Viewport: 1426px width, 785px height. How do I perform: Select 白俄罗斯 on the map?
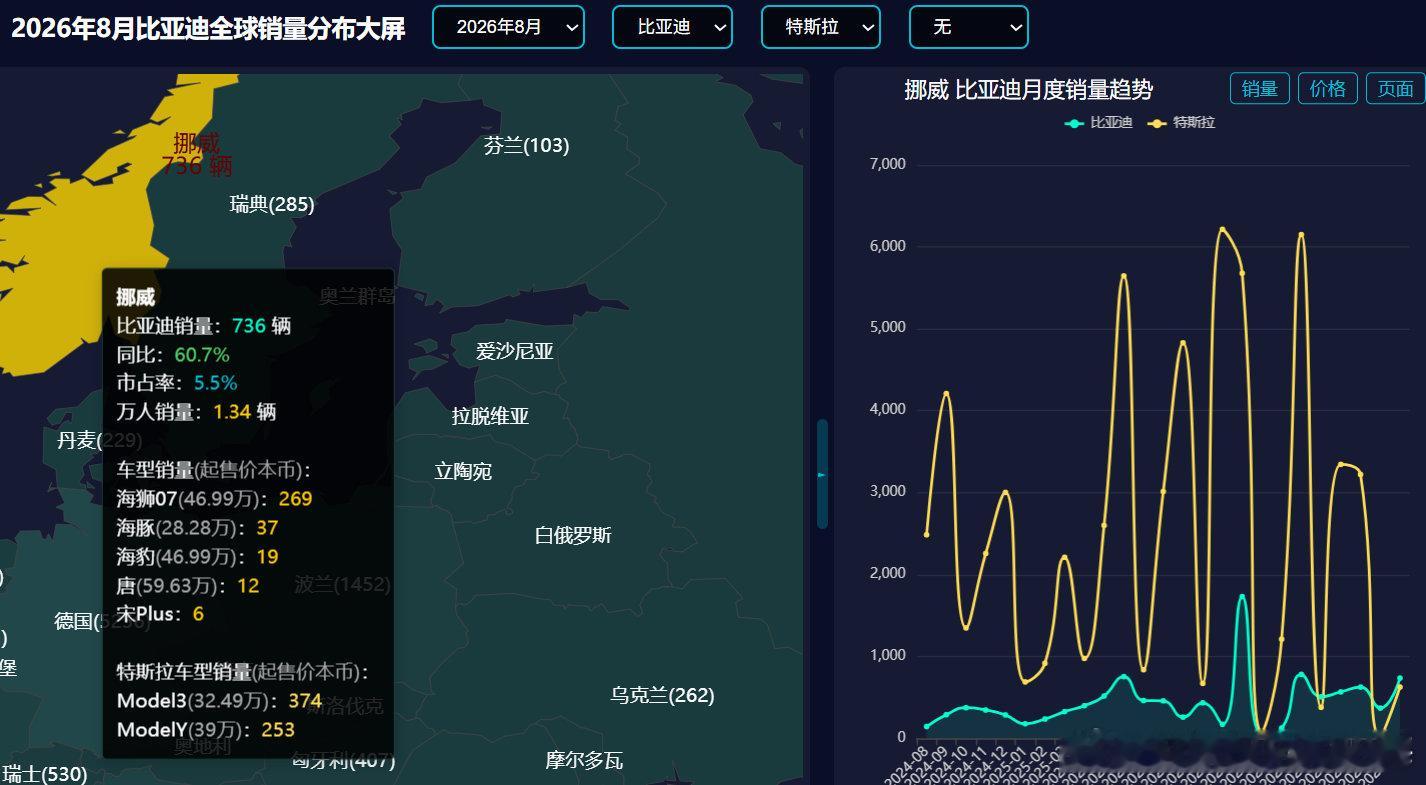tap(573, 536)
